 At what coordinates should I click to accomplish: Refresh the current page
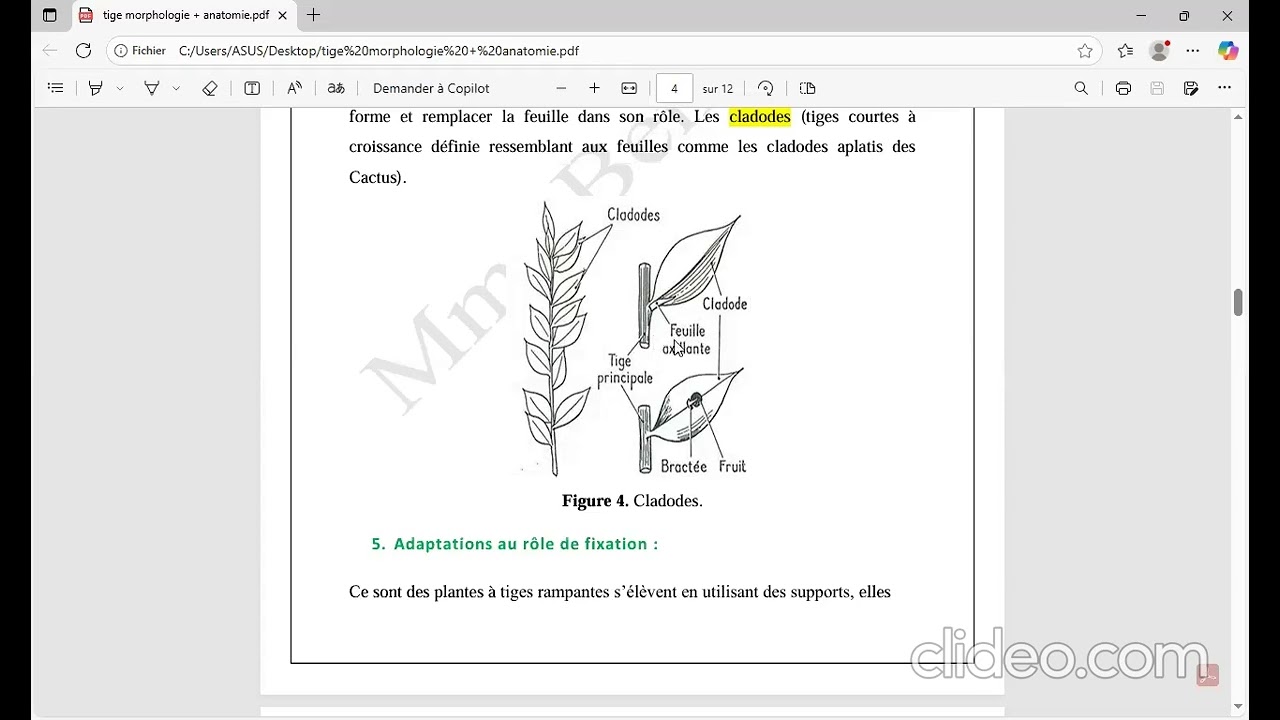click(x=83, y=50)
